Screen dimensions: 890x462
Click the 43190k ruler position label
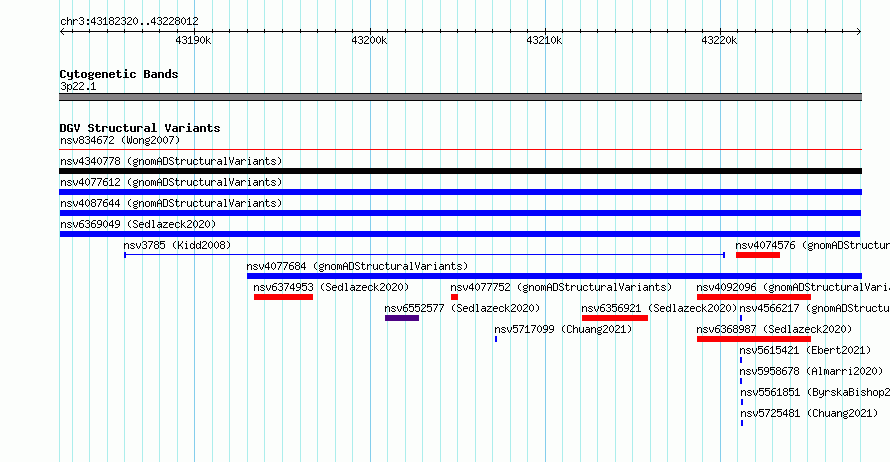[x=193, y=40]
